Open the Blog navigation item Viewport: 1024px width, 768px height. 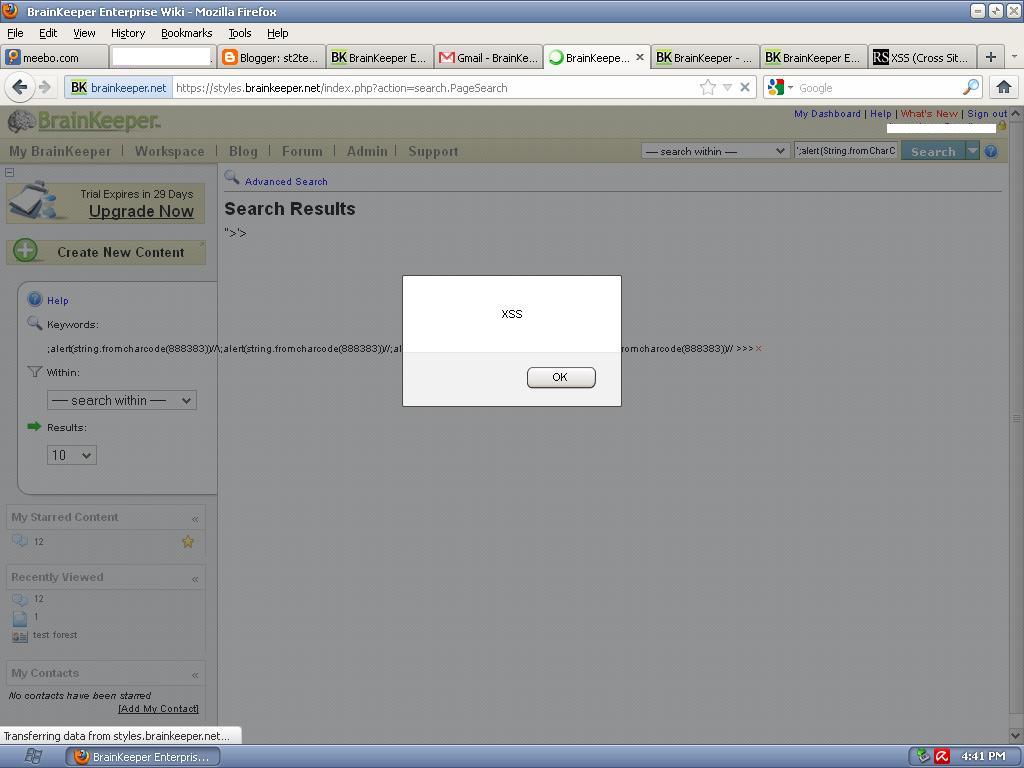pos(243,152)
